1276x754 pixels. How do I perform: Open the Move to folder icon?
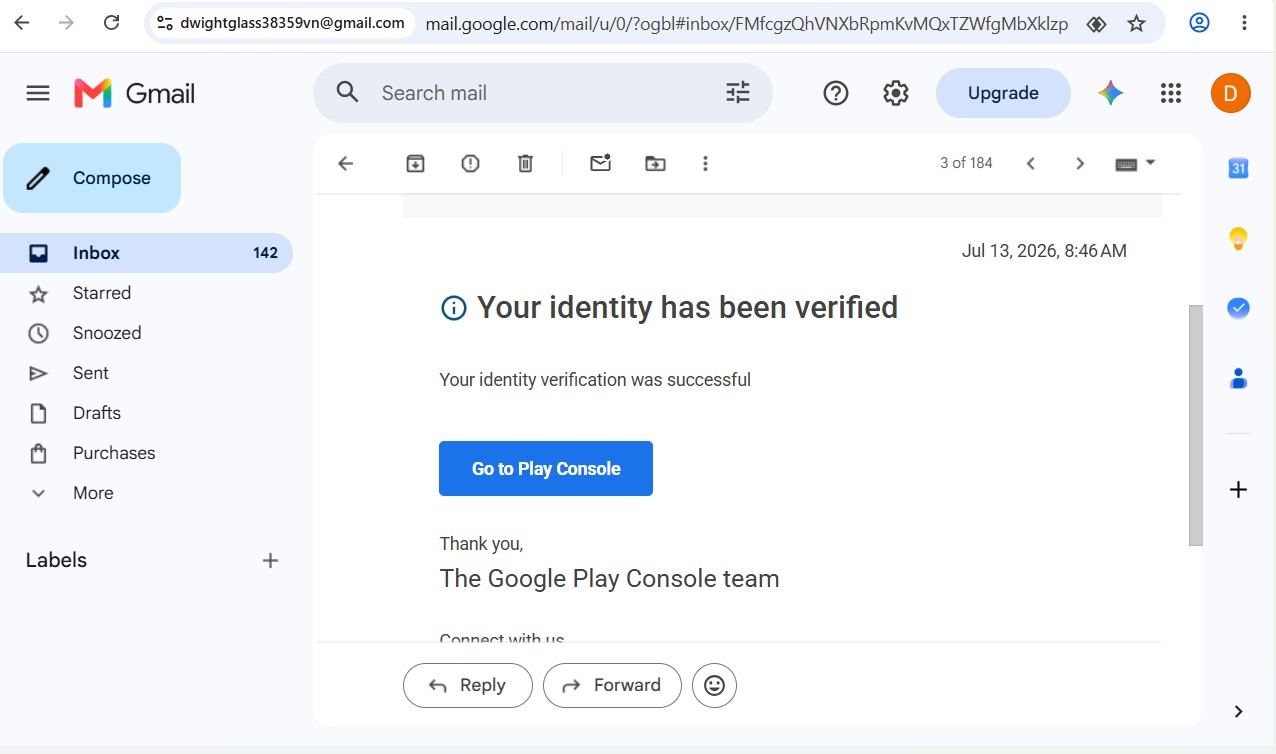click(655, 164)
